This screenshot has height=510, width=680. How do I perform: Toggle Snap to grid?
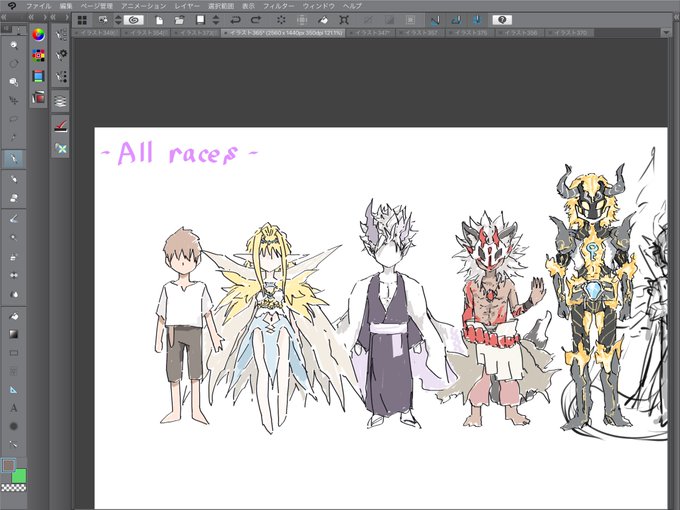477,20
